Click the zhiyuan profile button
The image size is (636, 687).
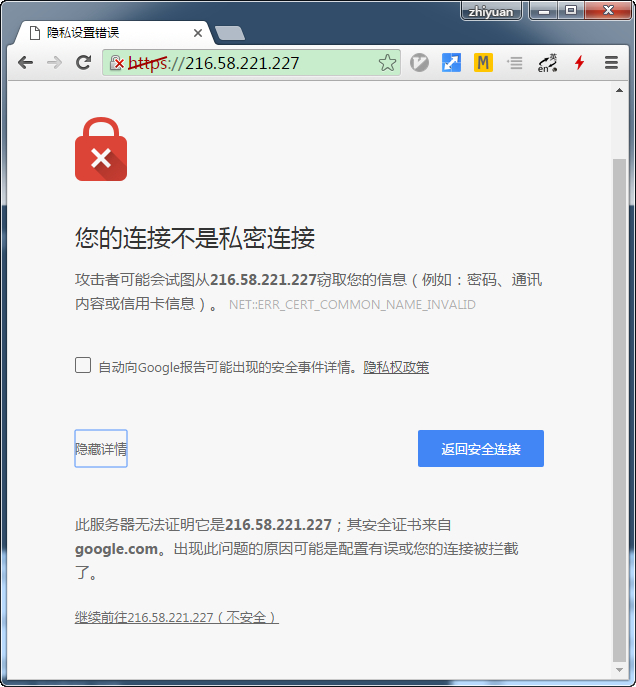(491, 12)
